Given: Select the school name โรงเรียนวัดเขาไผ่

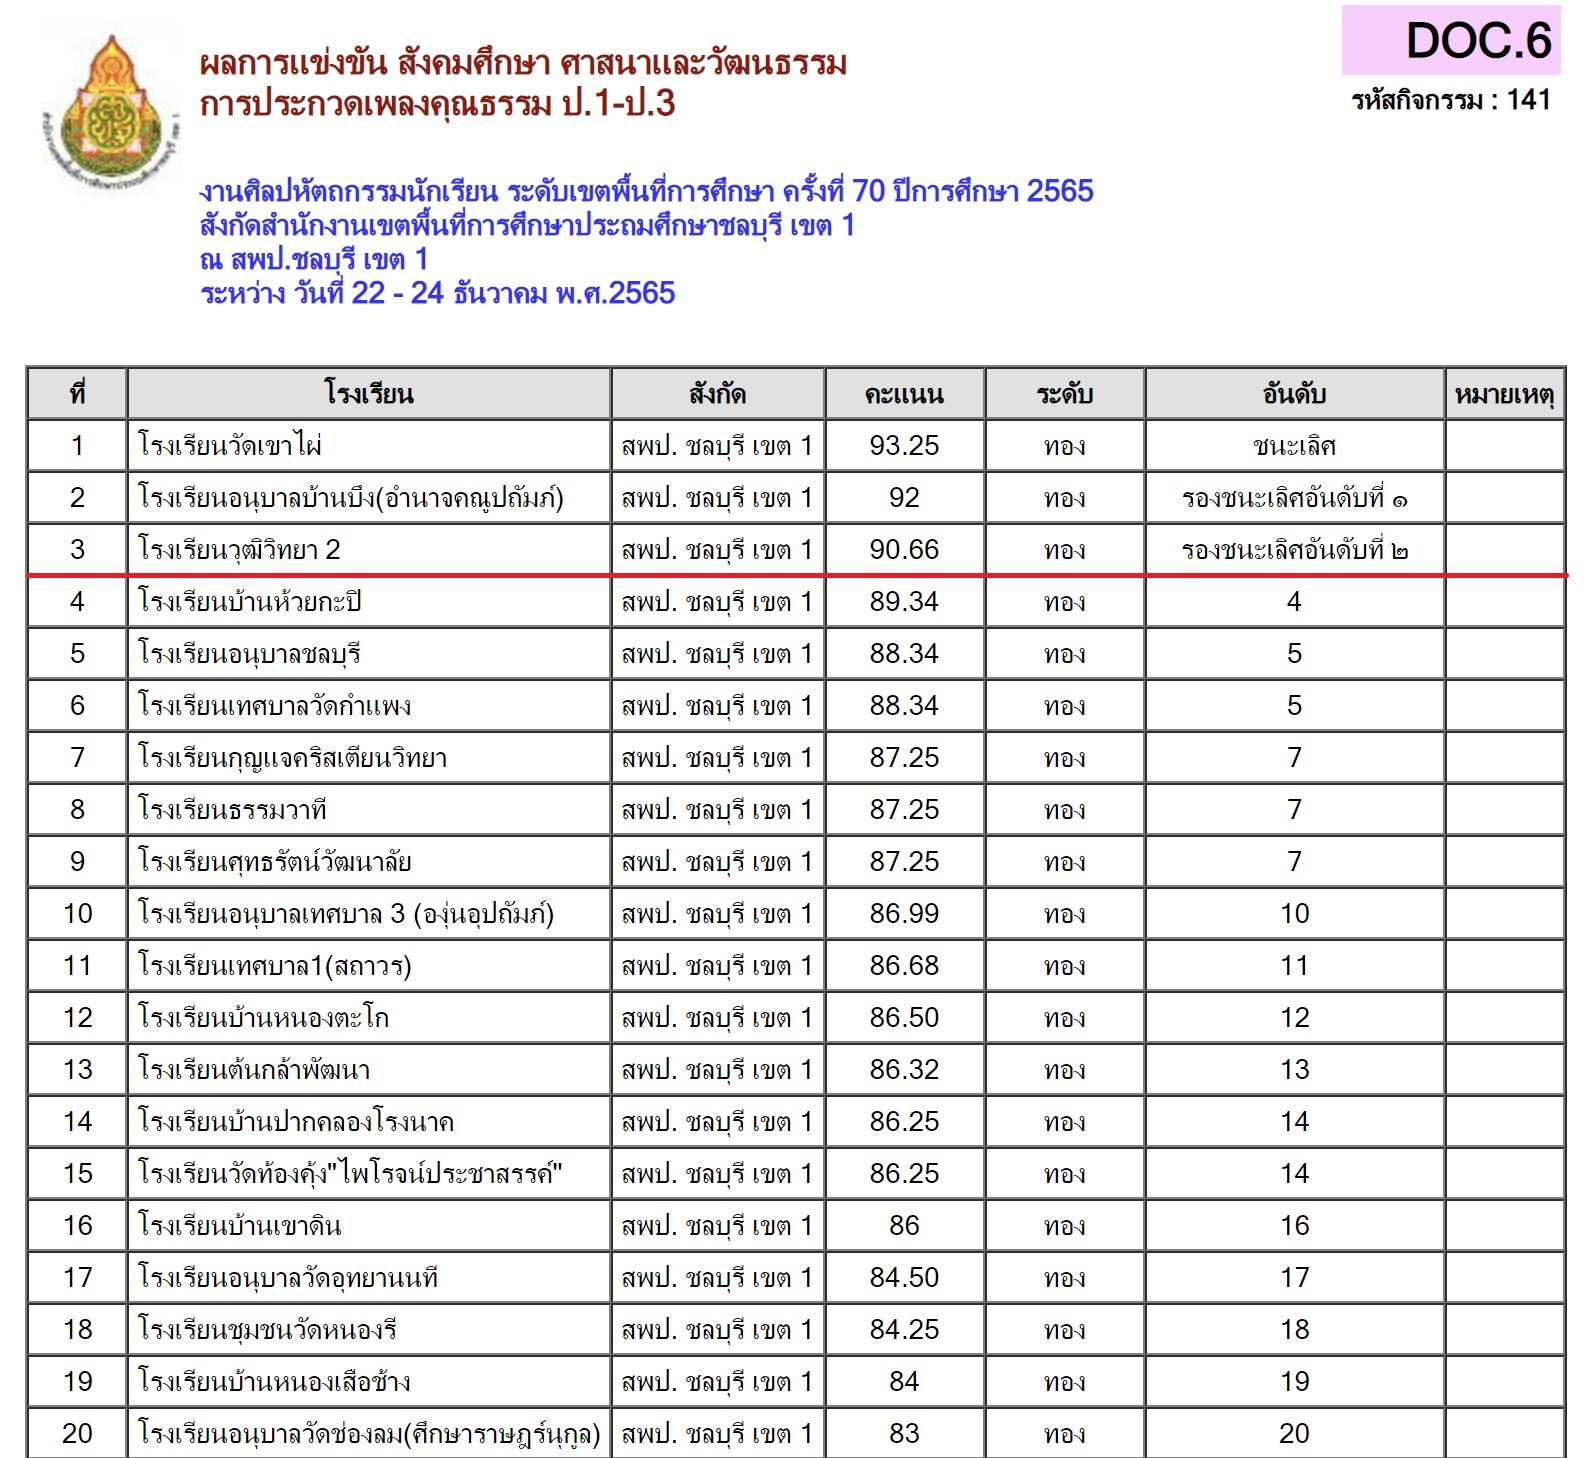Looking at the screenshot, I should click(x=230, y=446).
